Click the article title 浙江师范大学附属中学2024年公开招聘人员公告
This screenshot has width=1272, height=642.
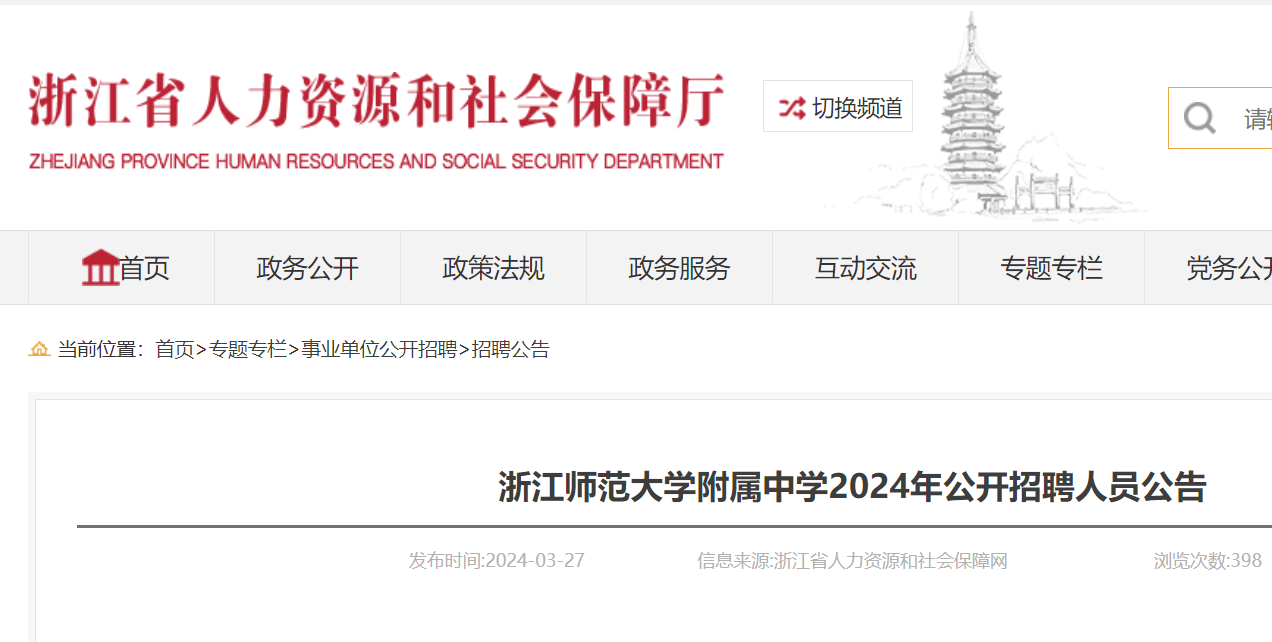[x=852, y=487]
